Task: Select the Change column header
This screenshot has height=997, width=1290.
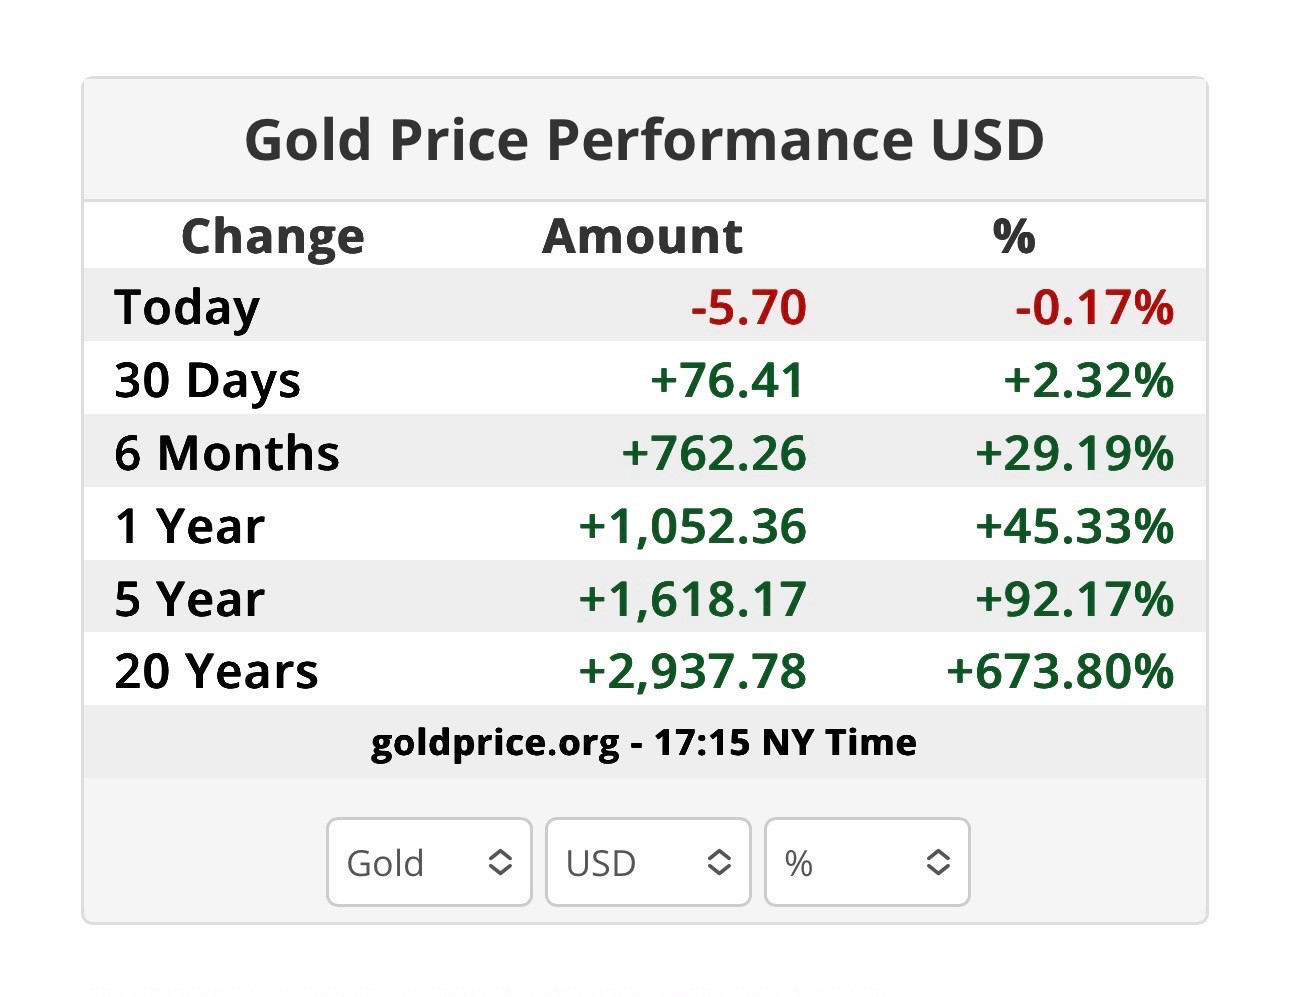Action: point(273,238)
